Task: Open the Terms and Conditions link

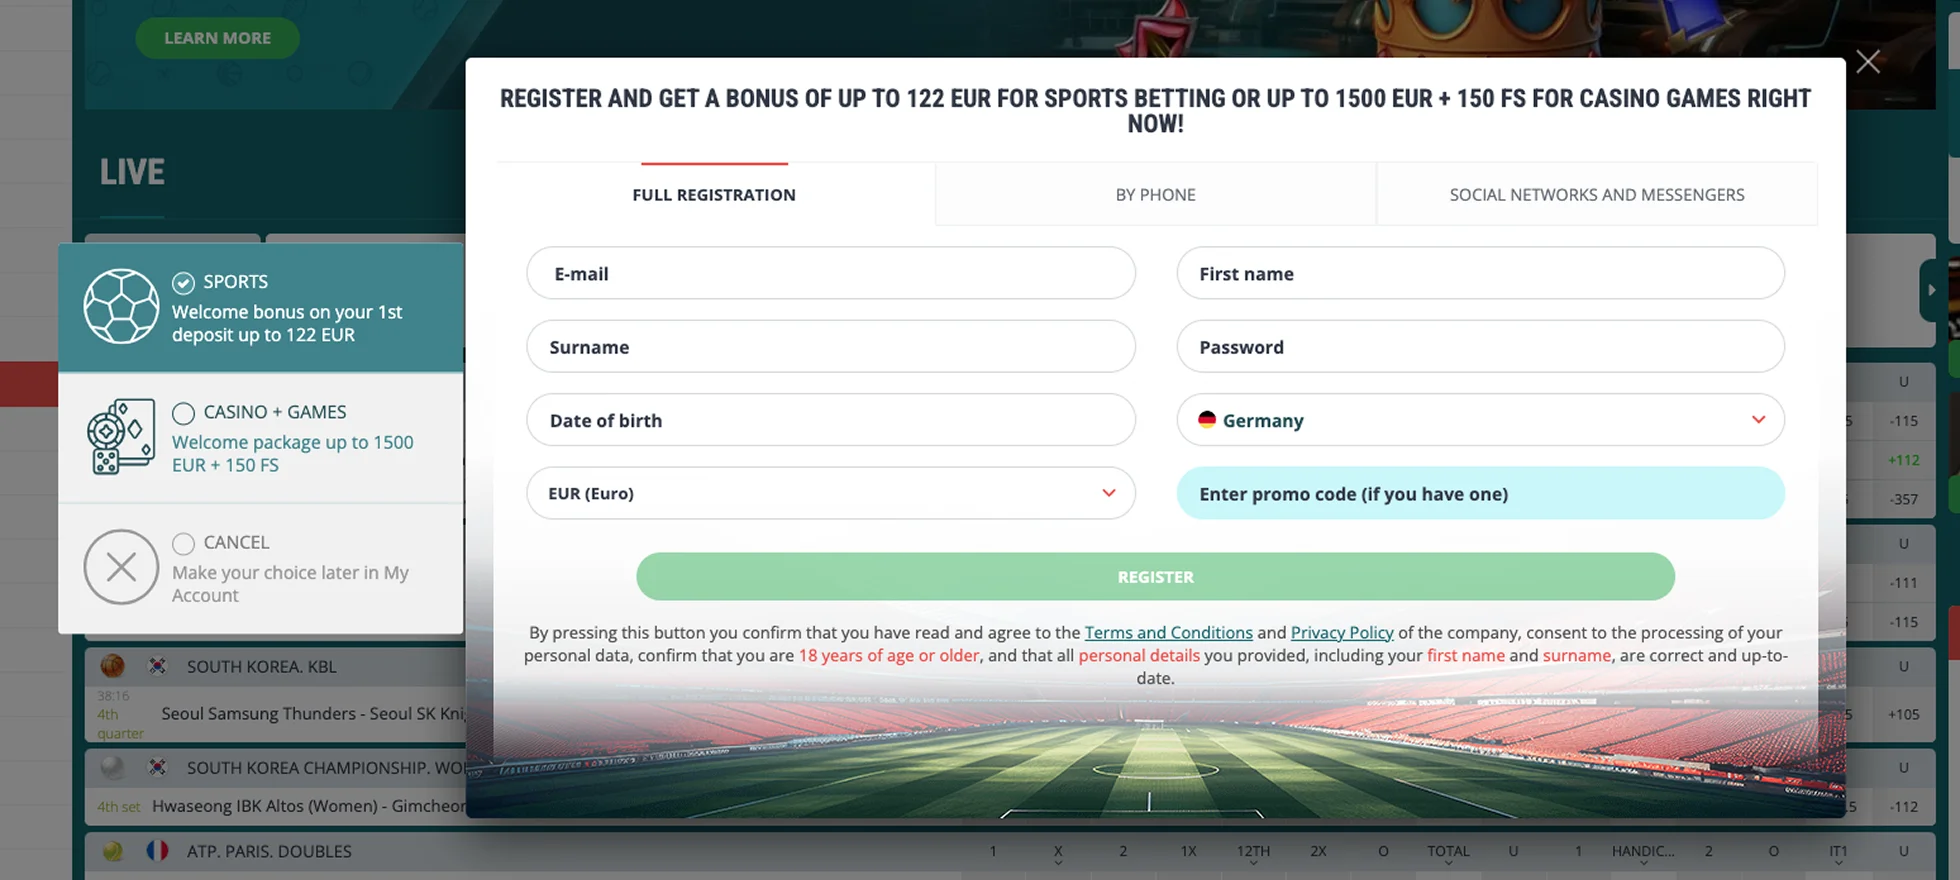Action: point(1168,632)
